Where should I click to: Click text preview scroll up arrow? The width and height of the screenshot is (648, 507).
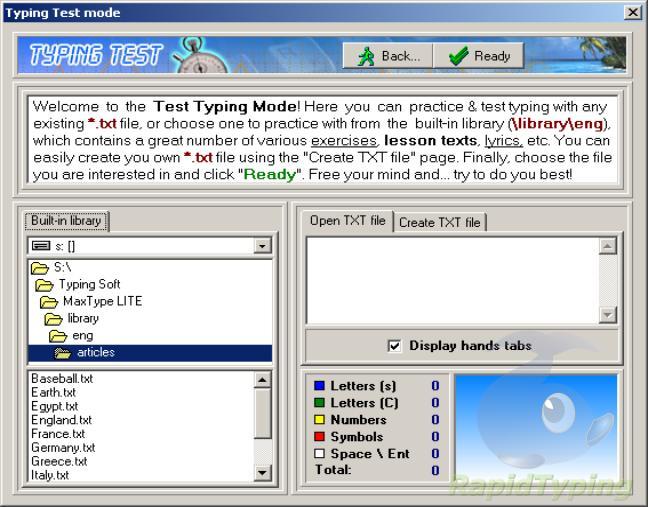pyautogui.click(x=608, y=246)
